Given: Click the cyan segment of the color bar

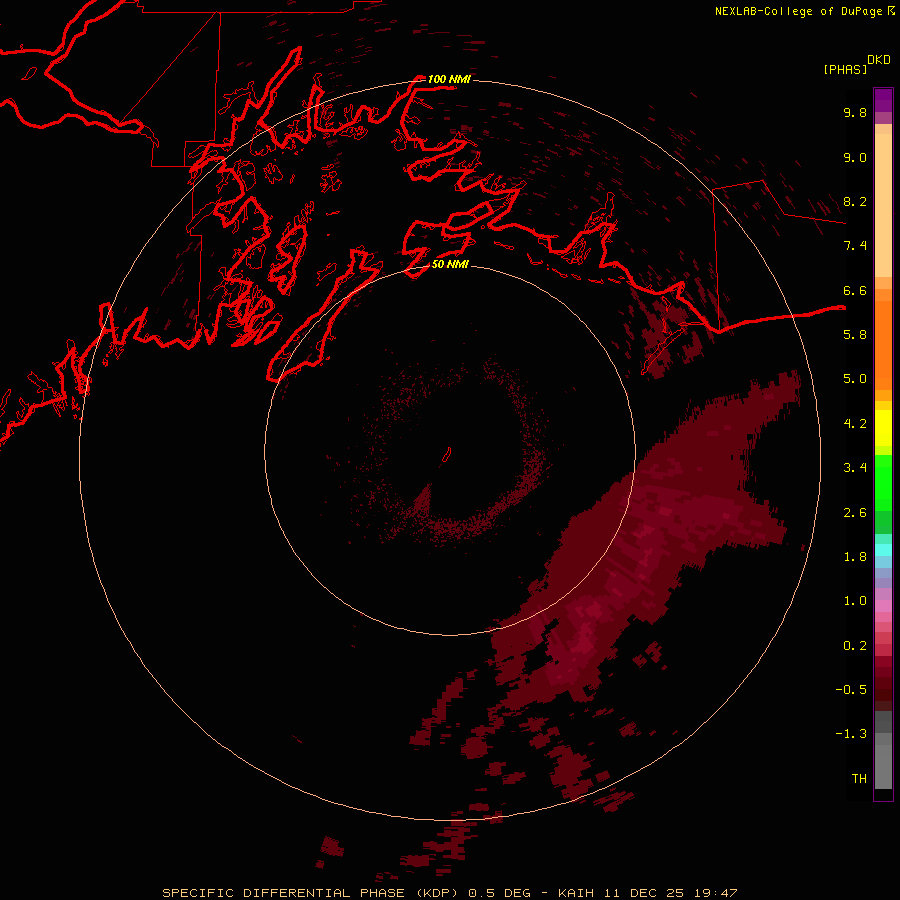Looking at the screenshot, I should tap(883, 549).
